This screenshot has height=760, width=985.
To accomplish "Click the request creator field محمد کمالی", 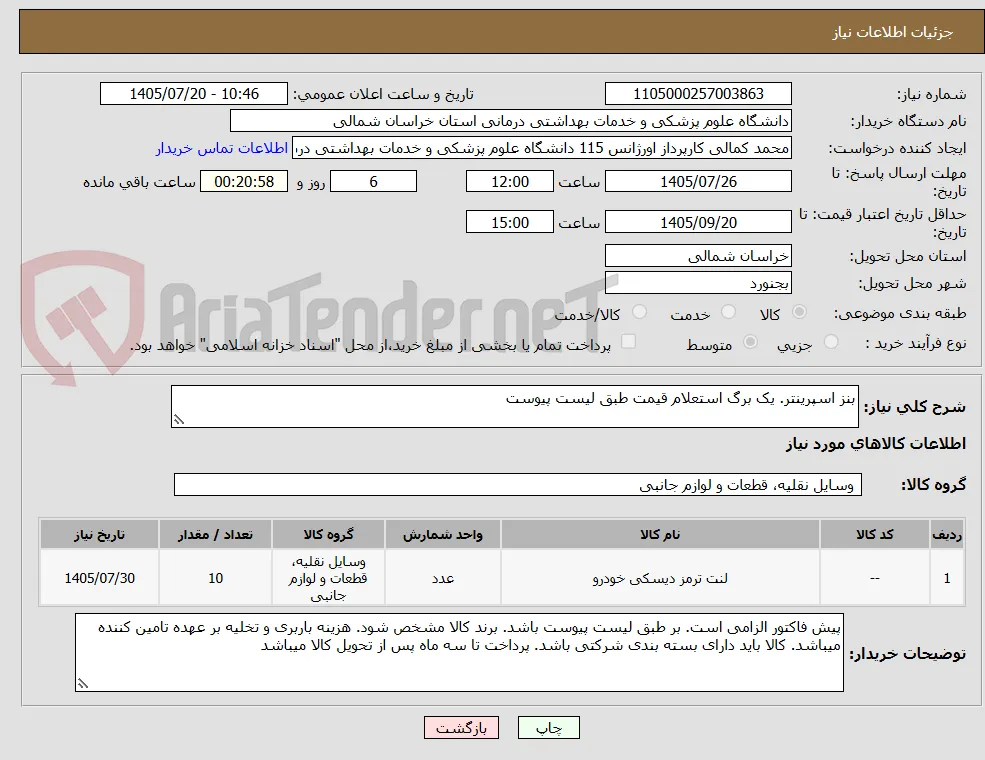I will click(542, 148).
